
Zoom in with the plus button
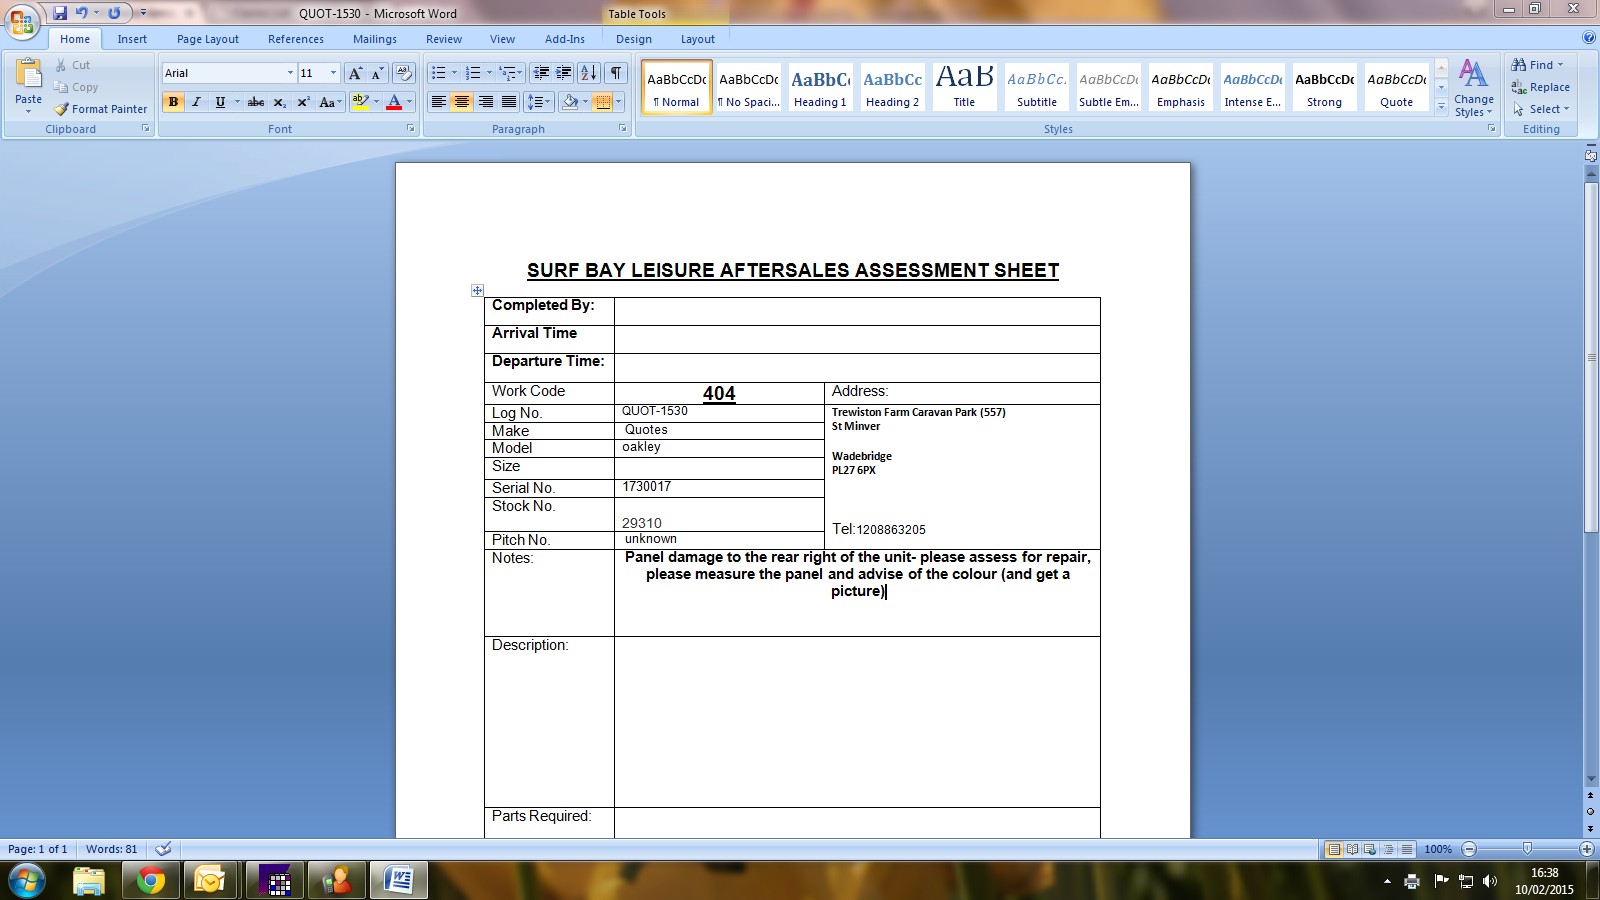pos(1586,849)
